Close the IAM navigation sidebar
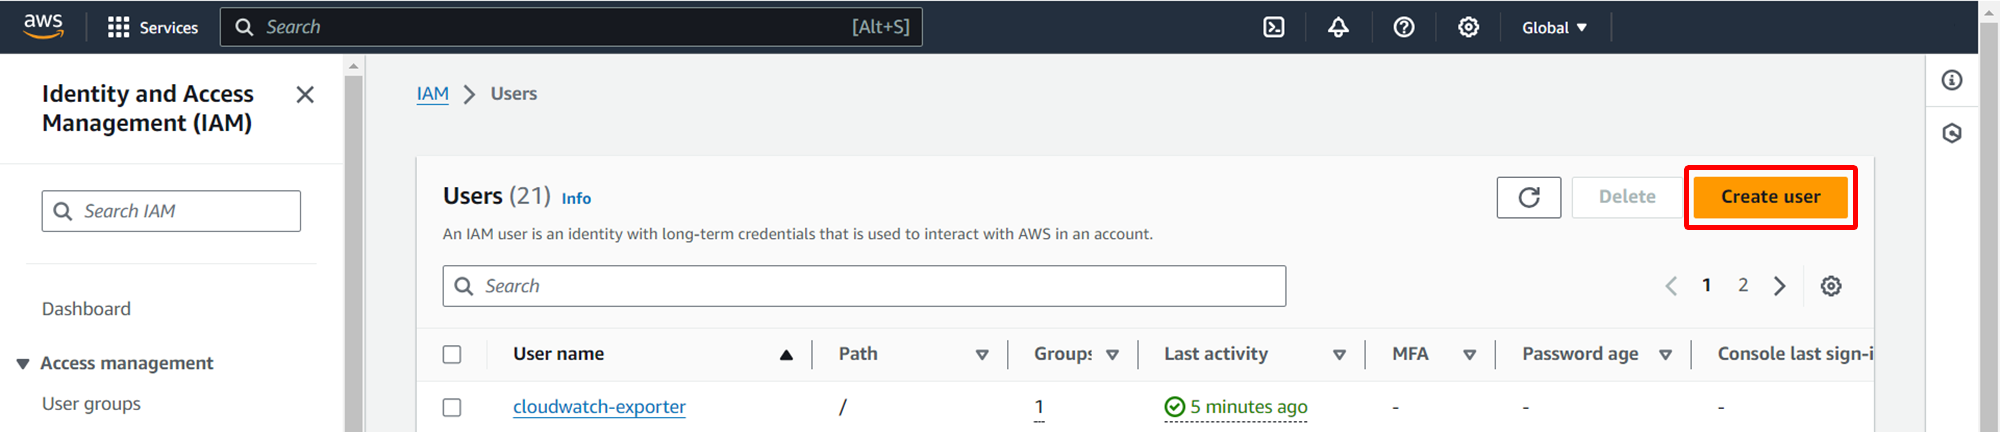This screenshot has height=432, width=2000. point(305,94)
